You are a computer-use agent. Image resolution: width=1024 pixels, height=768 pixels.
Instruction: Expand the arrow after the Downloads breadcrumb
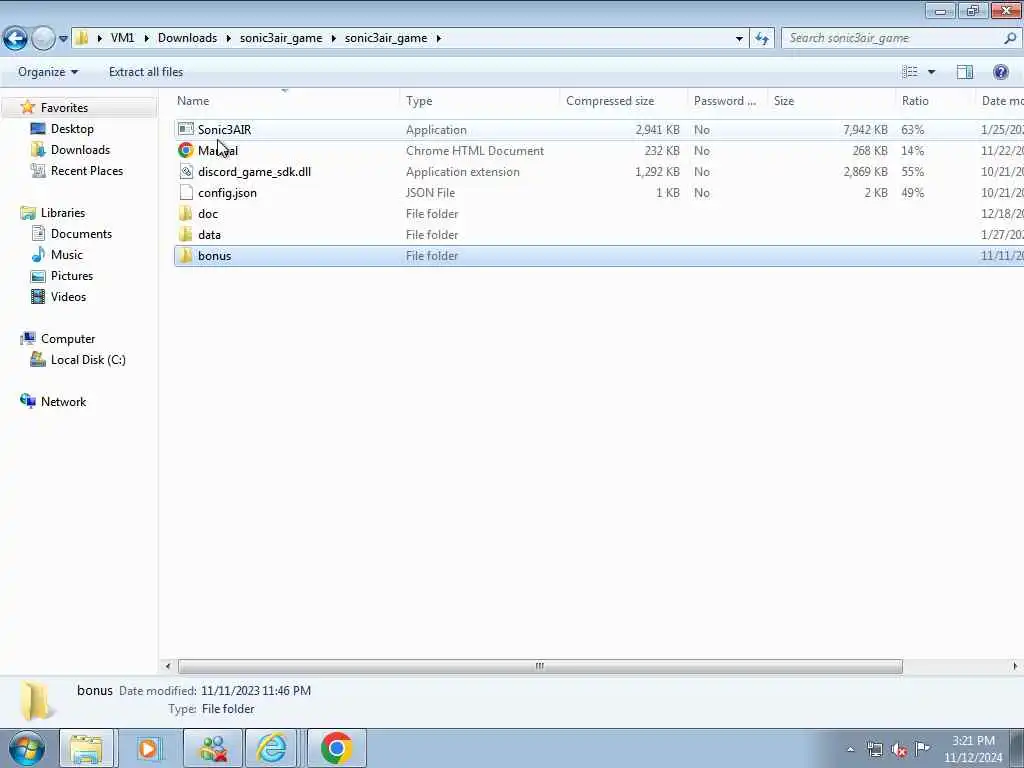[x=229, y=38]
